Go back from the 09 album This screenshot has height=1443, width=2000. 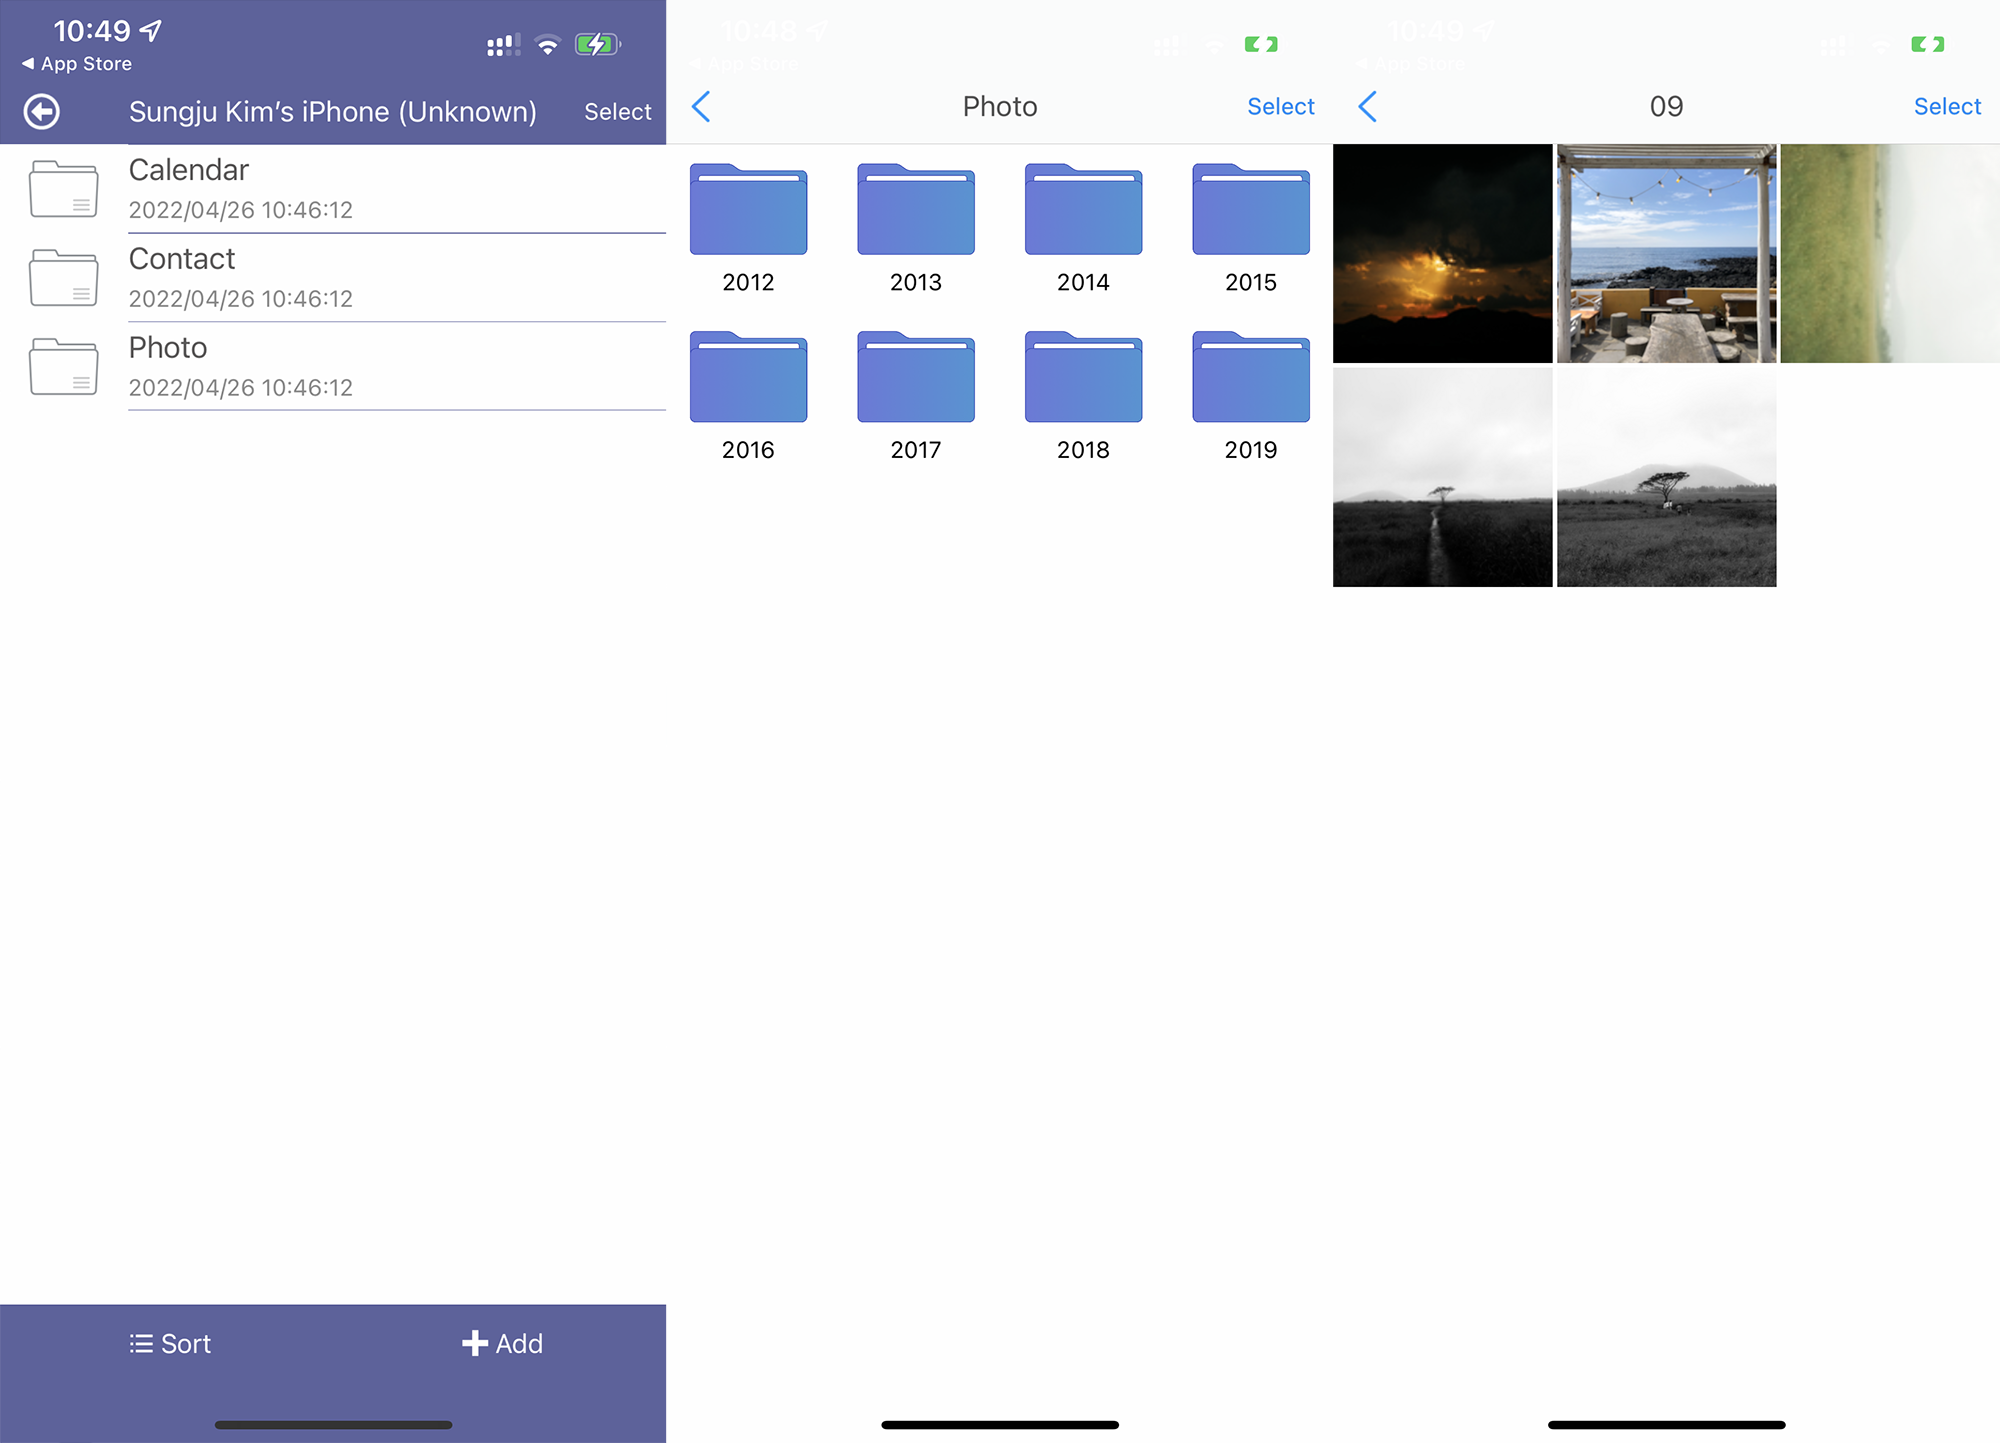pyautogui.click(x=1368, y=106)
